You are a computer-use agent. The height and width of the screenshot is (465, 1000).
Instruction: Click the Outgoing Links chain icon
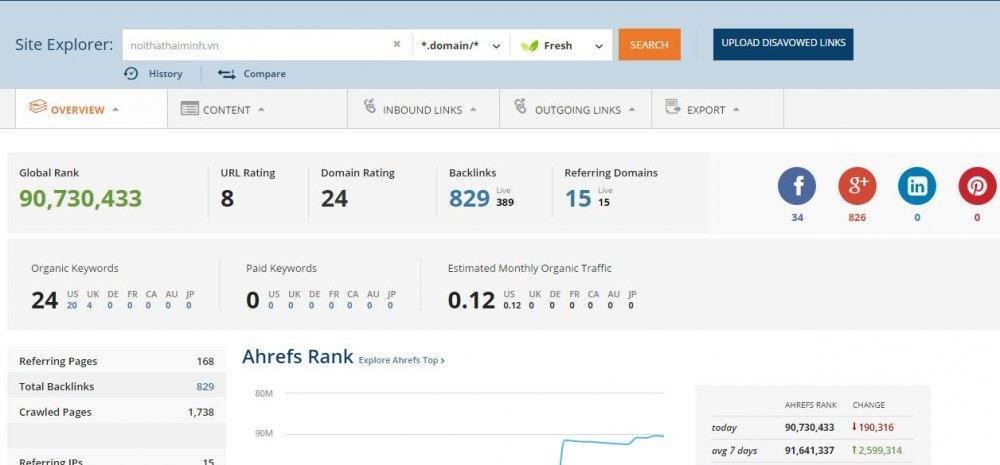(521, 107)
